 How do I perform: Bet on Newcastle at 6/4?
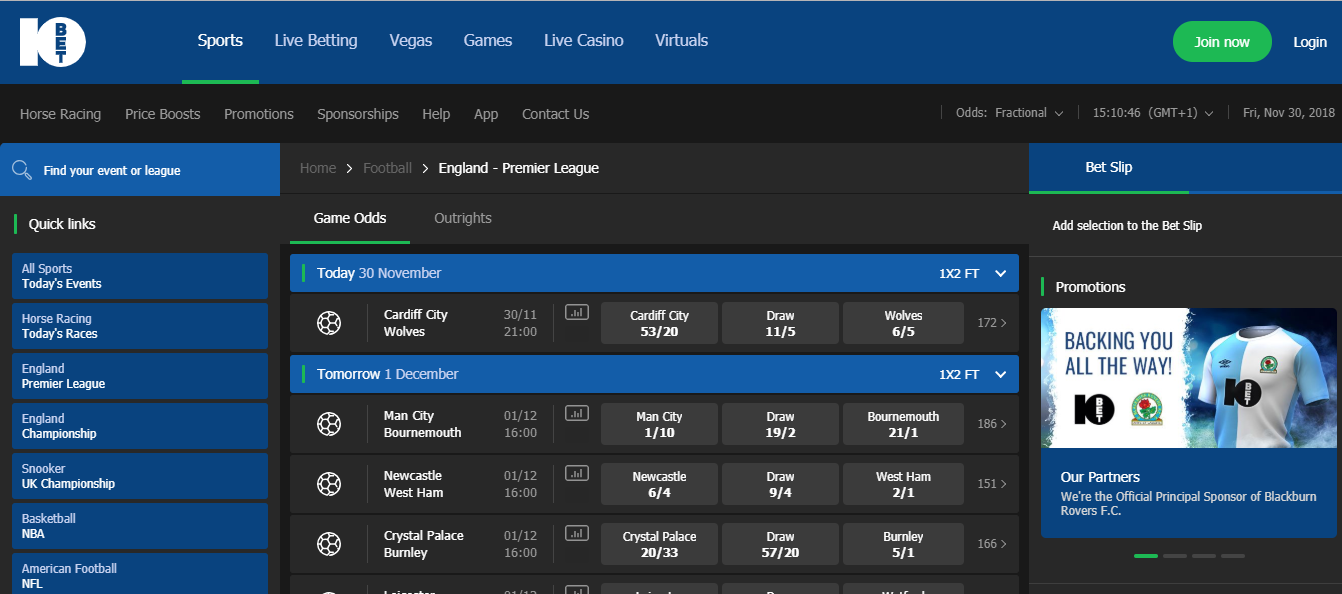pos(659,484)
